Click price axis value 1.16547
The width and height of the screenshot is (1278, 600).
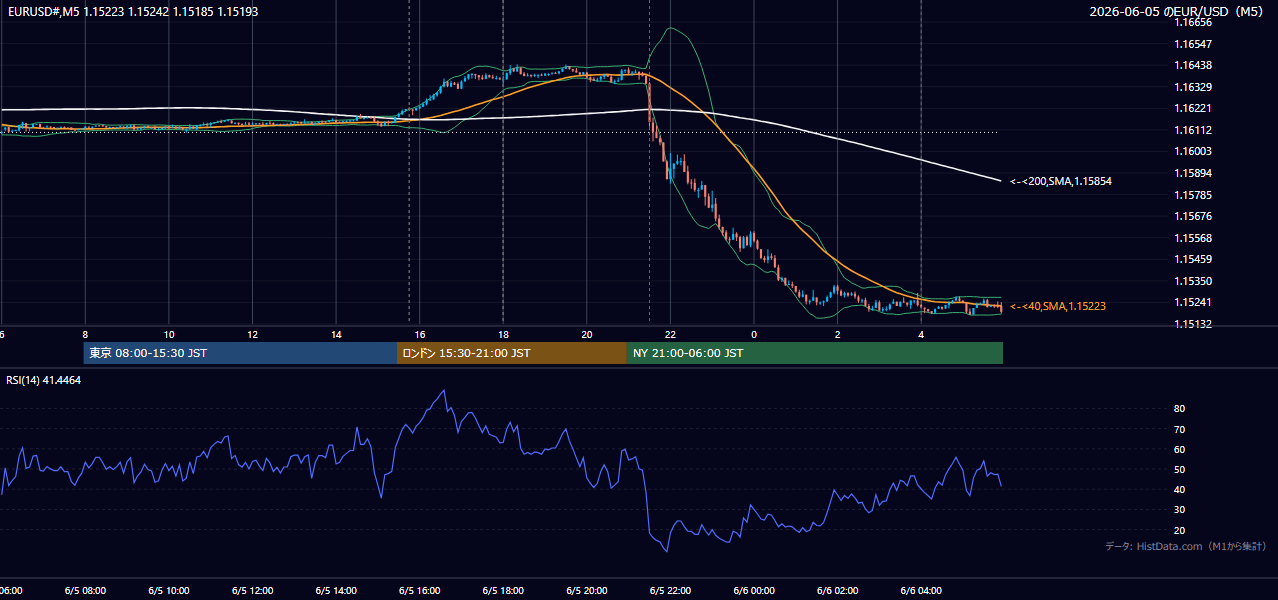(1193, 44)
